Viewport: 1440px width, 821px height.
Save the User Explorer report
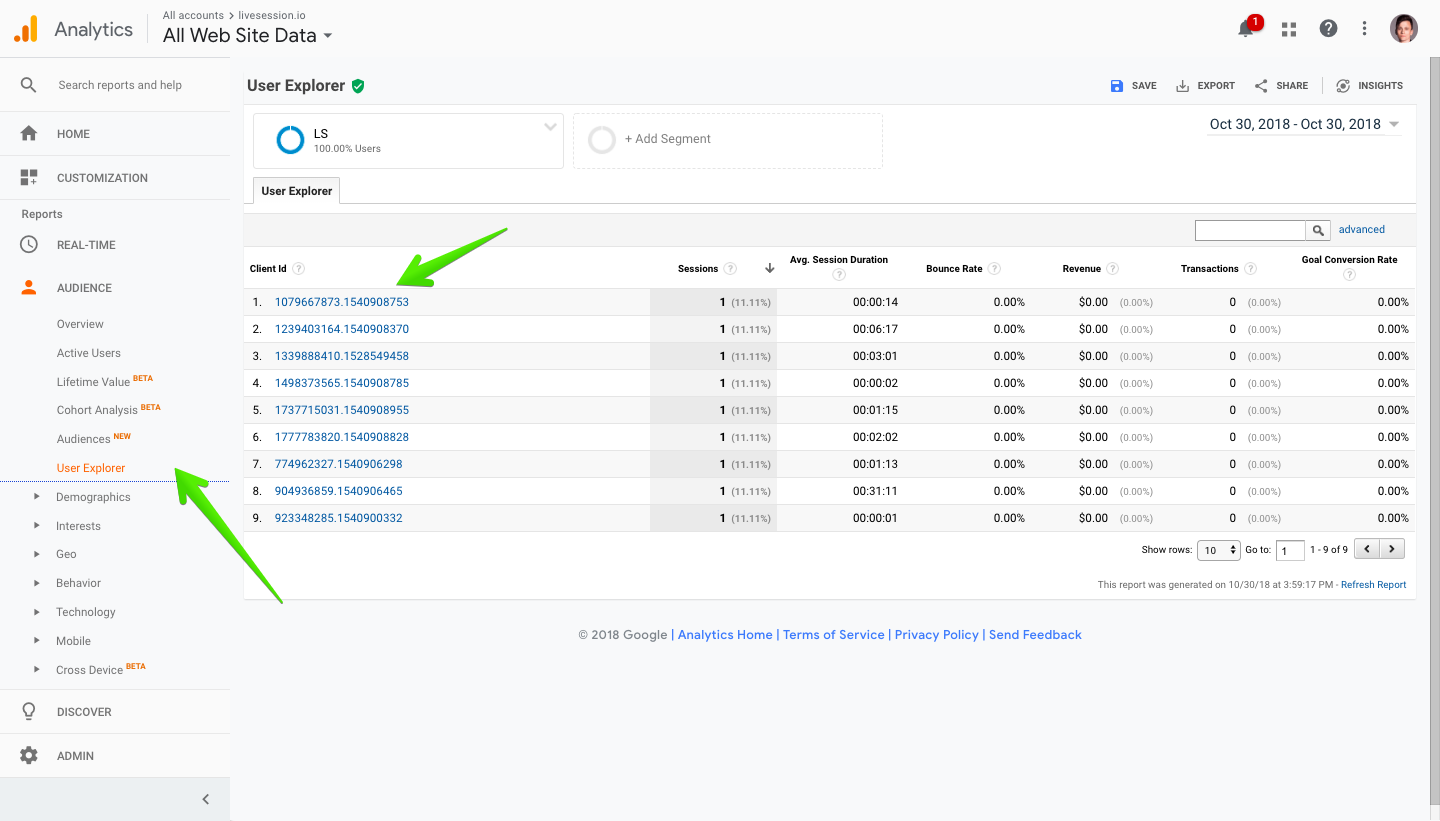pos(1133,85)
